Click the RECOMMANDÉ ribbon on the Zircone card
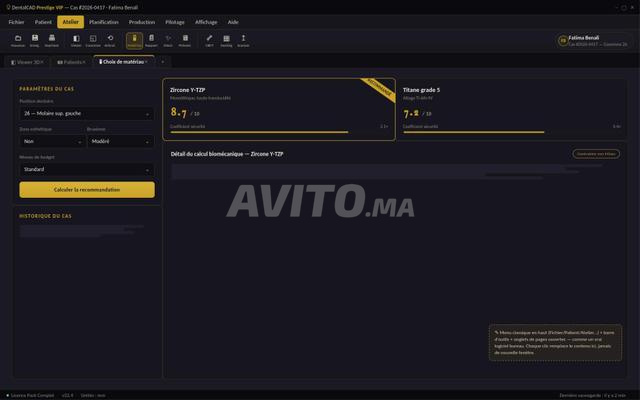This screenshot has height=400, width=640. click(379, 89)
